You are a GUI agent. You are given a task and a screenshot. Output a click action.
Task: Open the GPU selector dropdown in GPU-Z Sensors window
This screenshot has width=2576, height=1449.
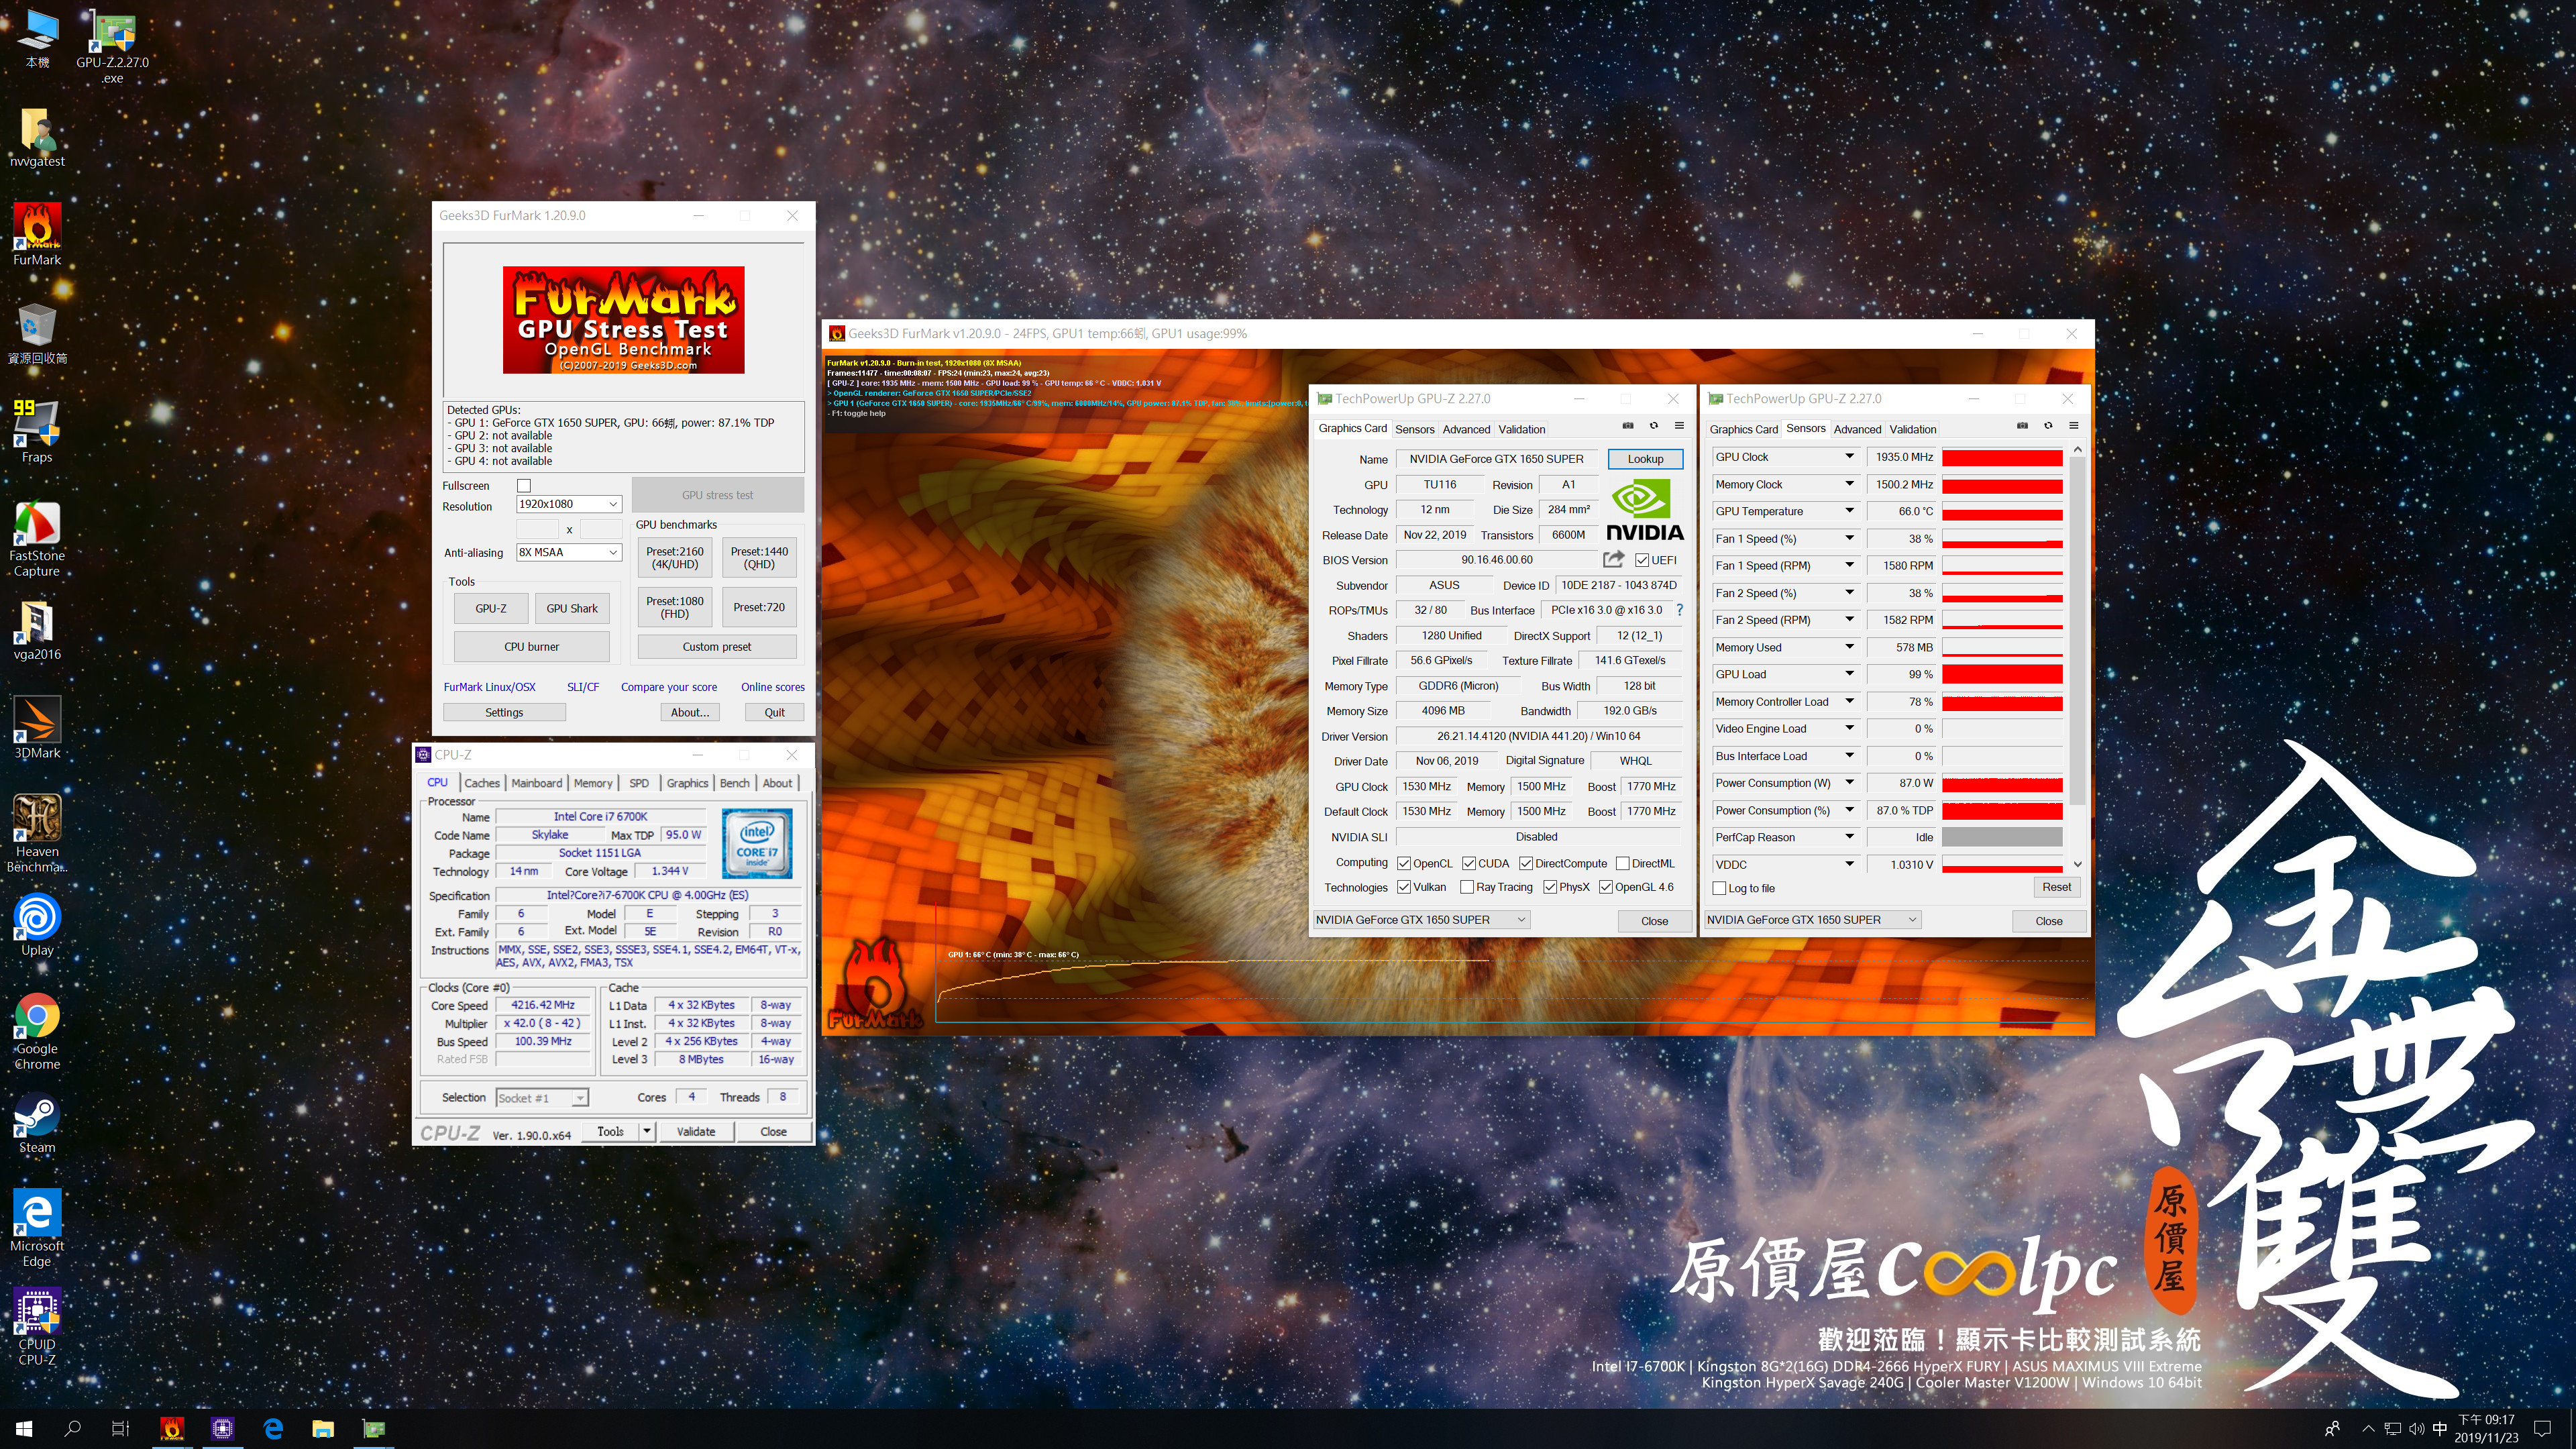(x=1812, y=919)
